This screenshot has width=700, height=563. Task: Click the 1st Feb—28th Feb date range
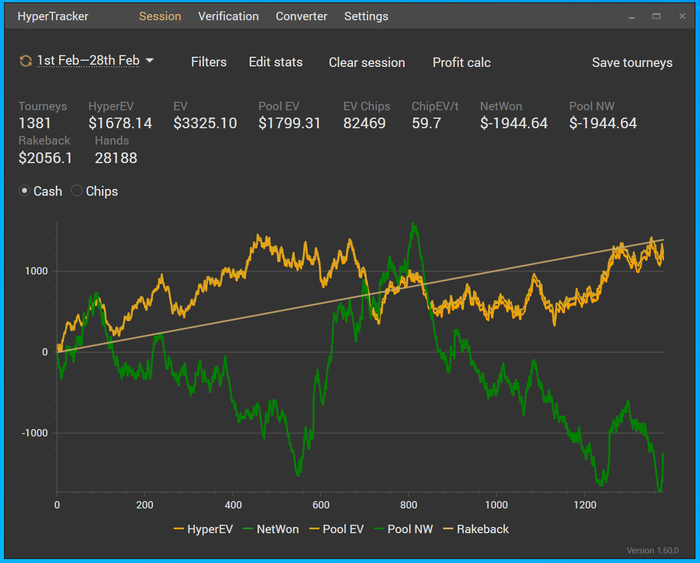88,60
